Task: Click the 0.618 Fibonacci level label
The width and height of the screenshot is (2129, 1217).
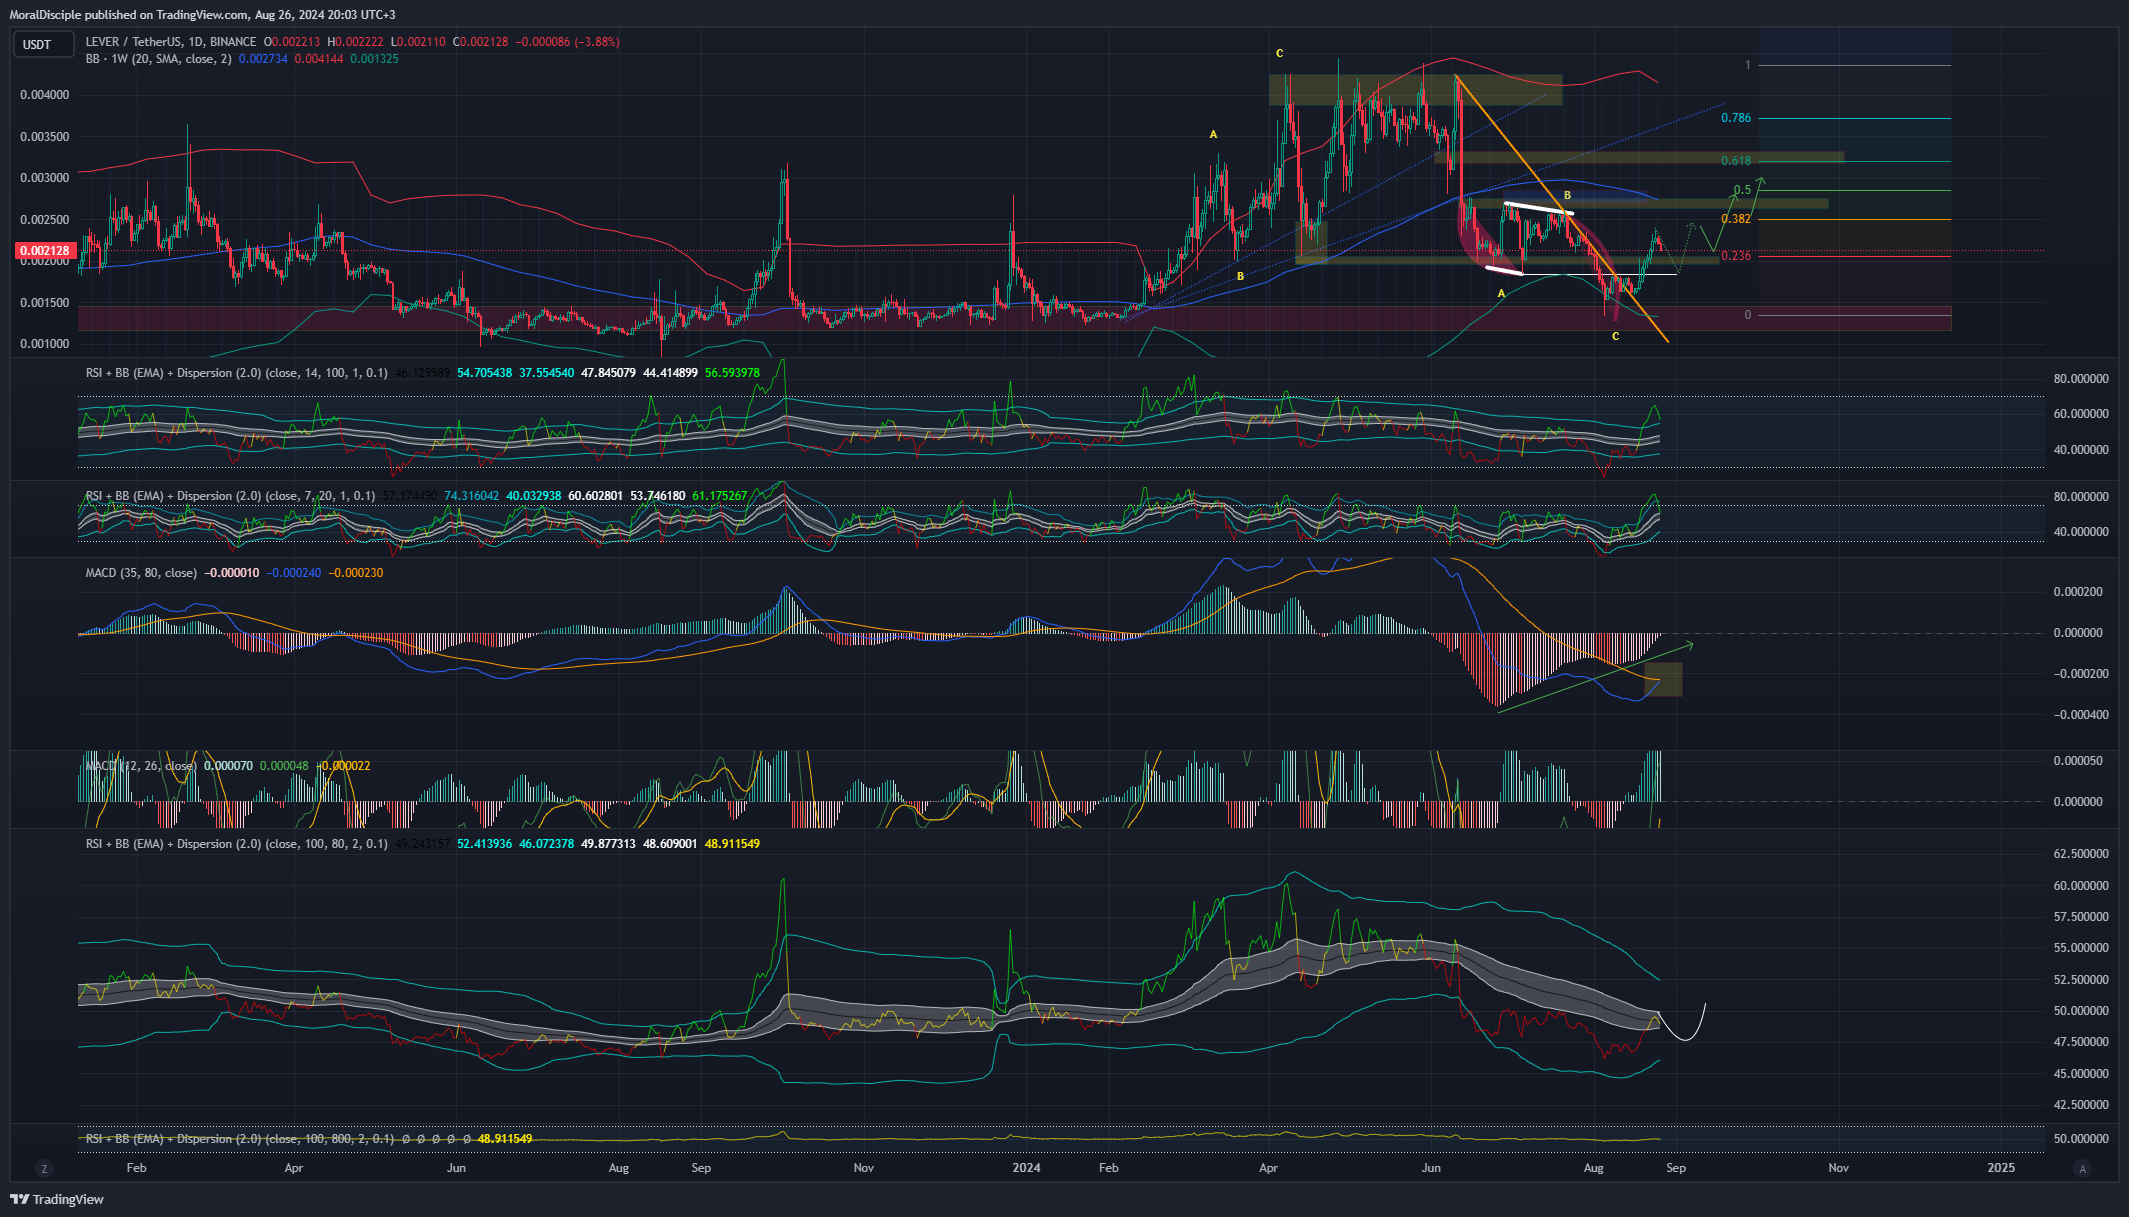Action: 1736,161
